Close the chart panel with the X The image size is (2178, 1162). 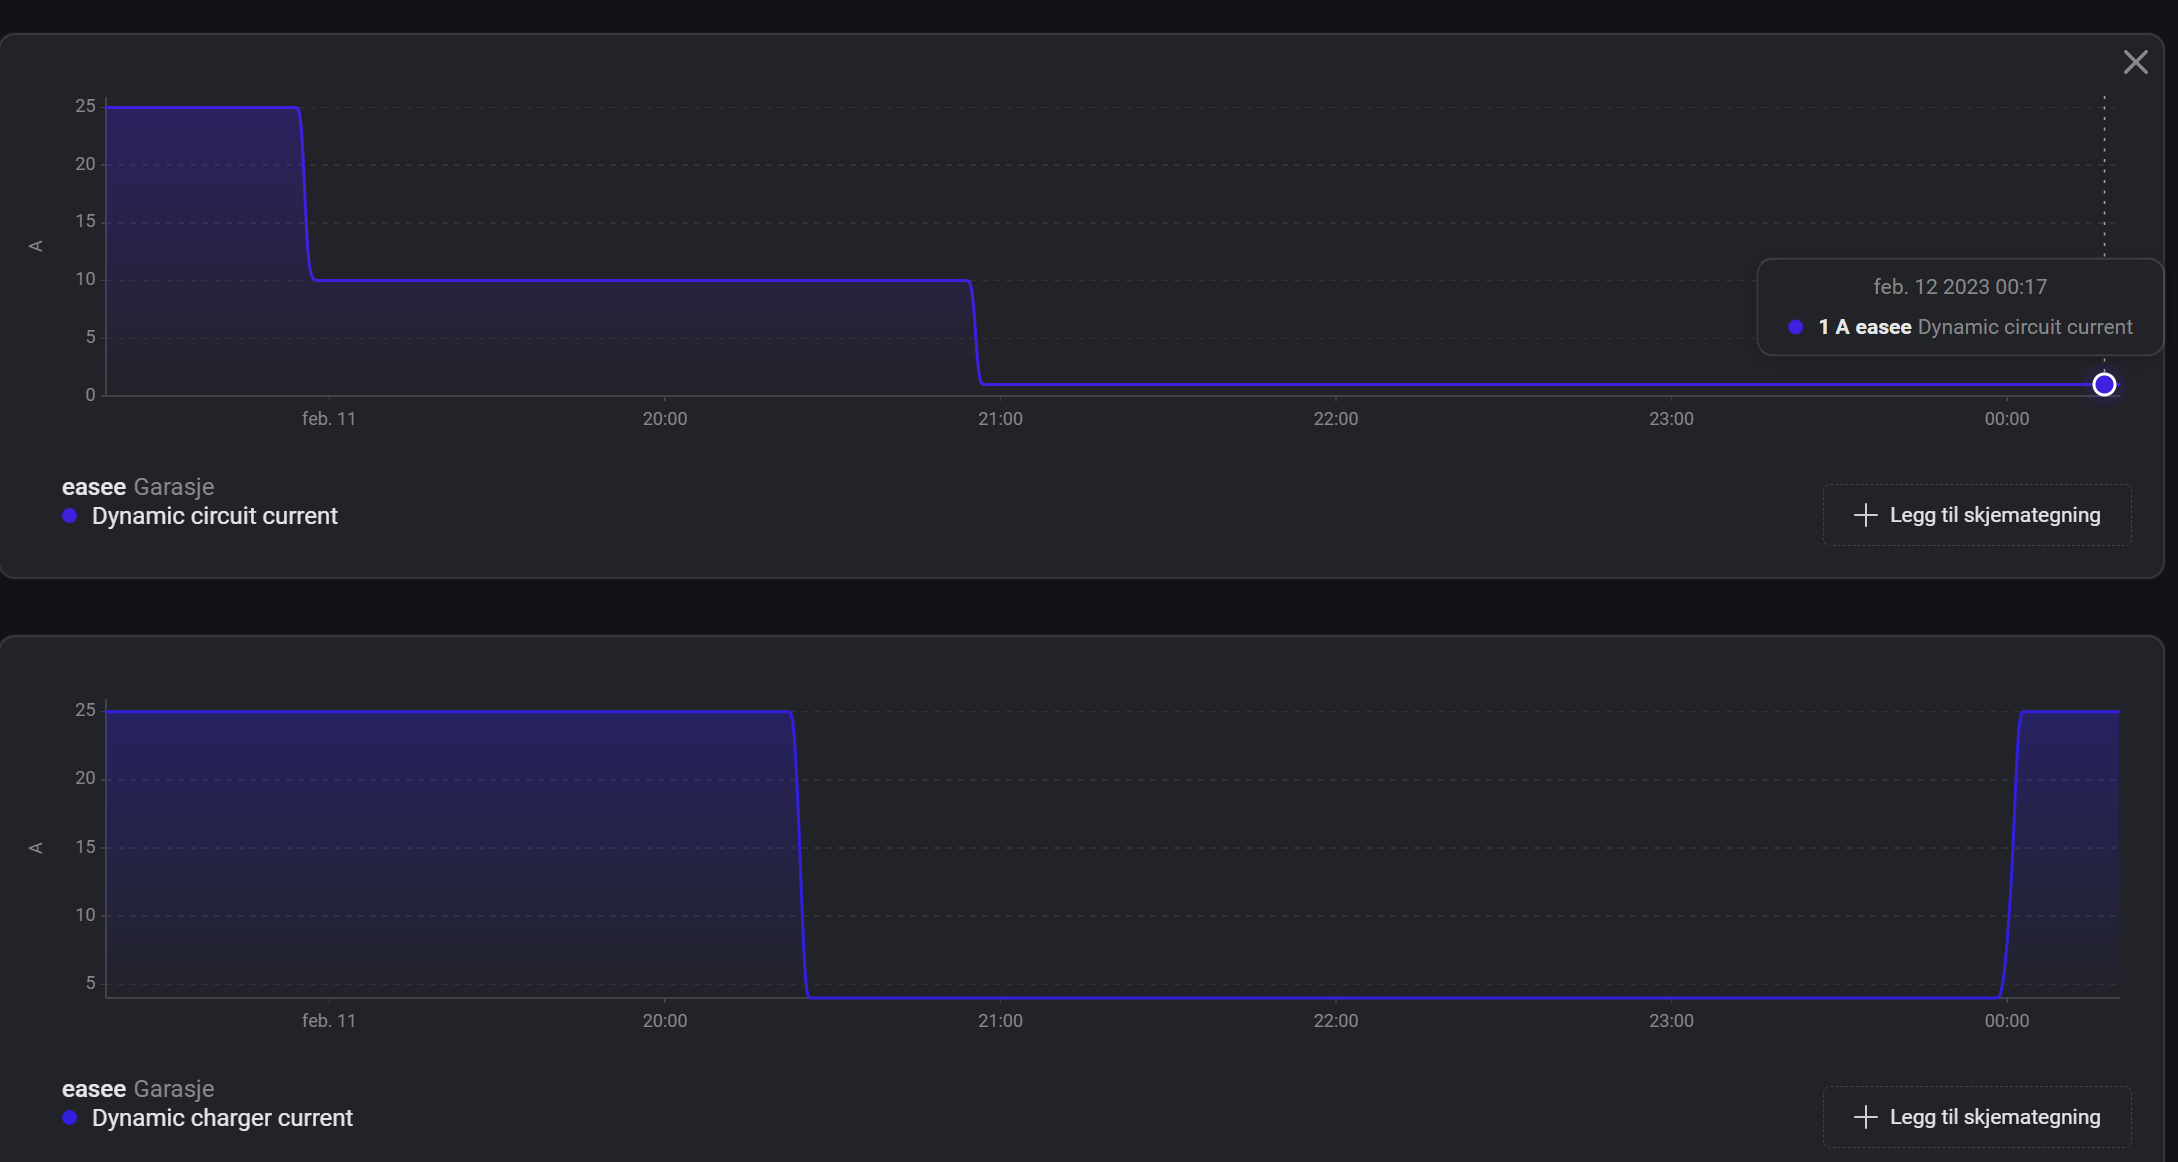[x=2135, y=63]
